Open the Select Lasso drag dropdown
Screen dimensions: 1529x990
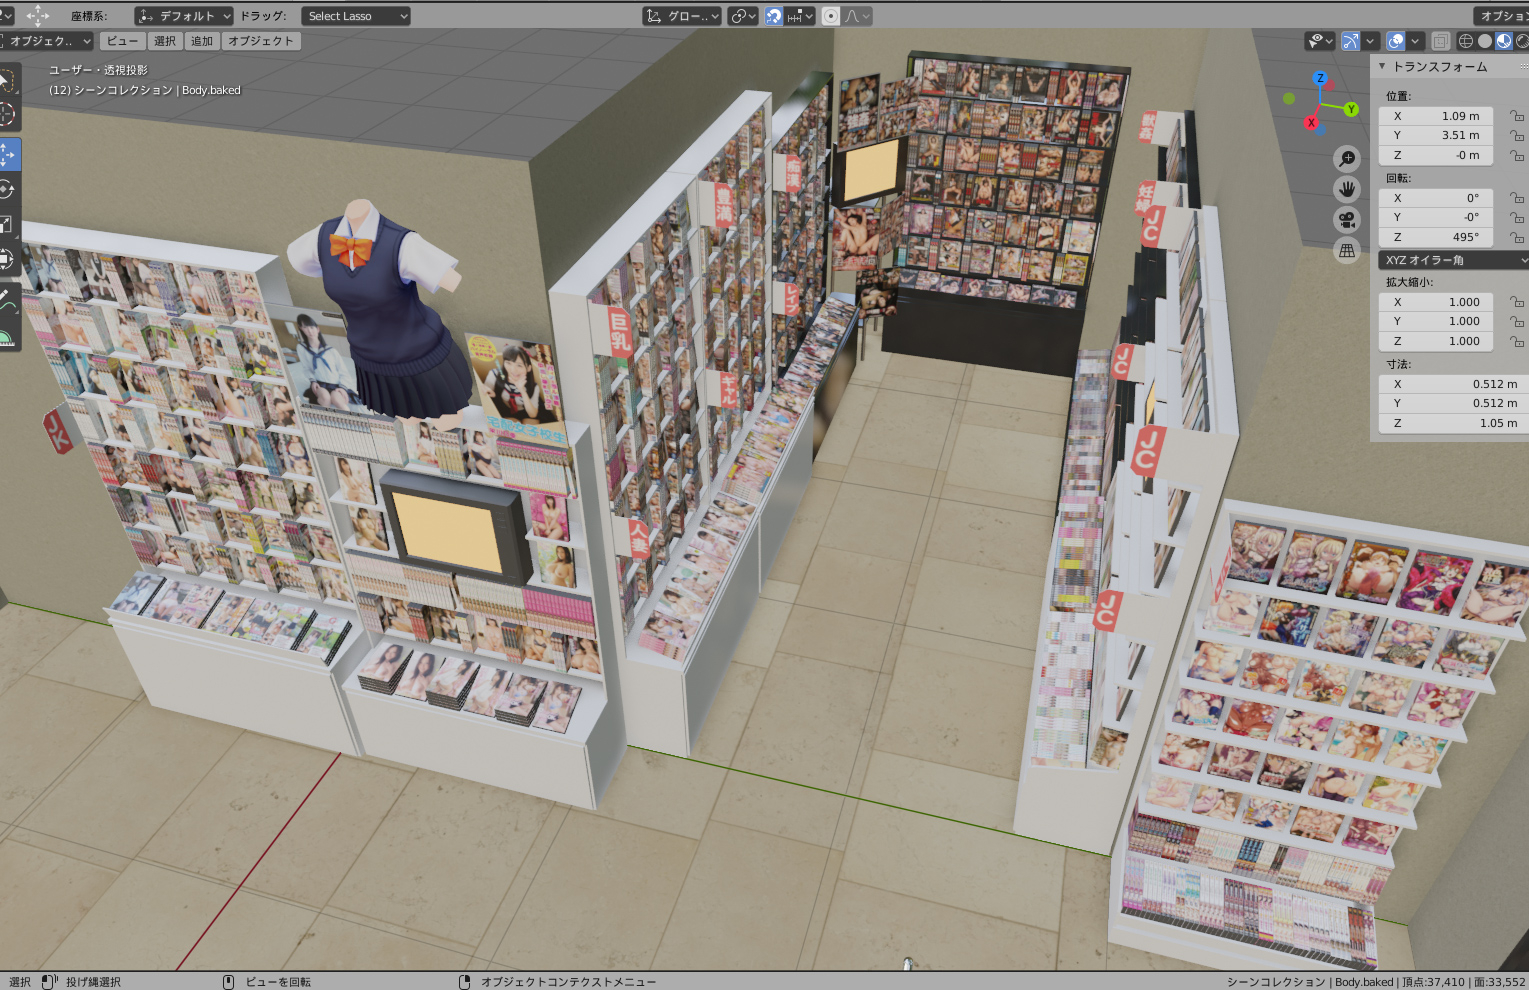(x=356, y=16)
